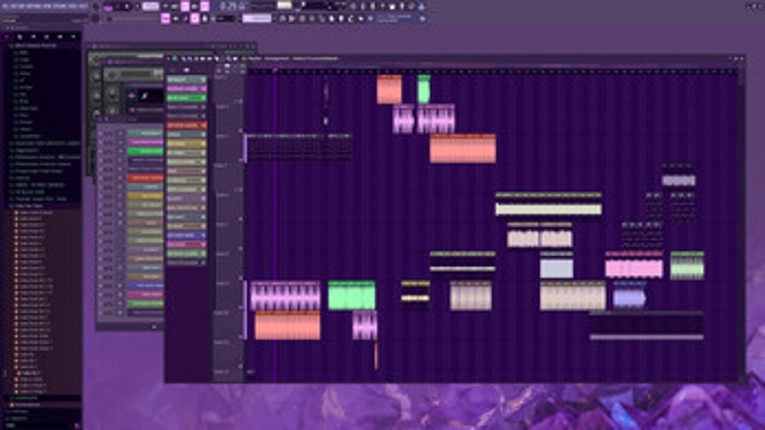765x430 pixels.
Task: Select the magenta pattern in the picker panel
Action: pos(187,88)
